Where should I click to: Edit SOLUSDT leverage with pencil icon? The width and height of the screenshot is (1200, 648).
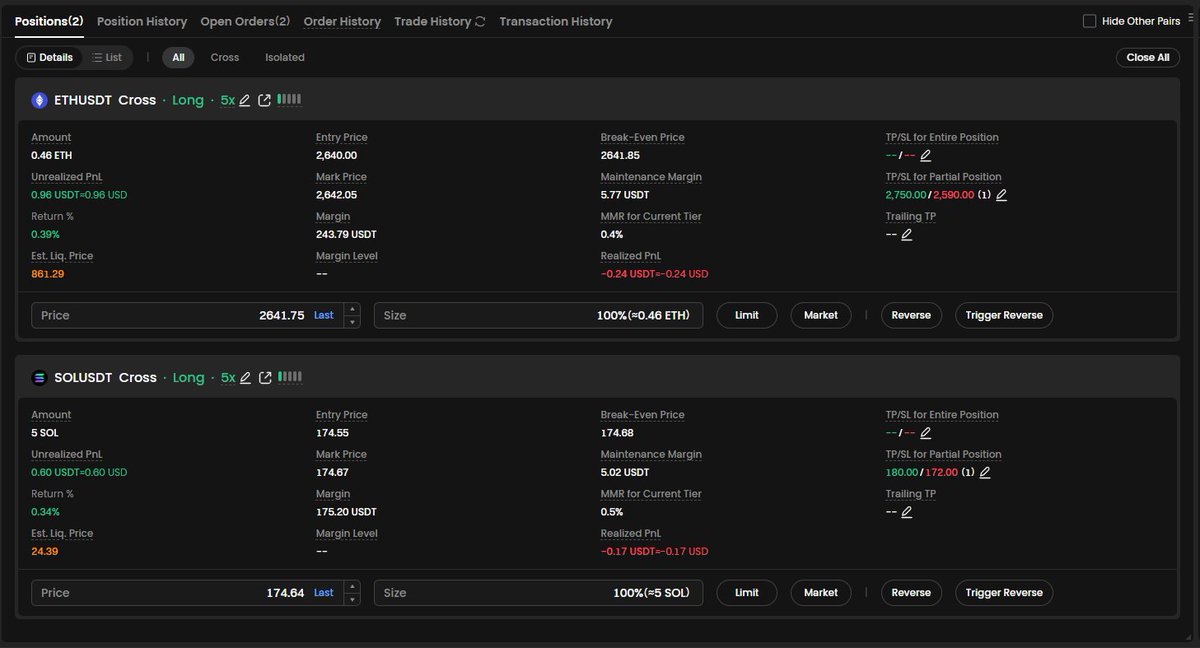coord(245,378)
